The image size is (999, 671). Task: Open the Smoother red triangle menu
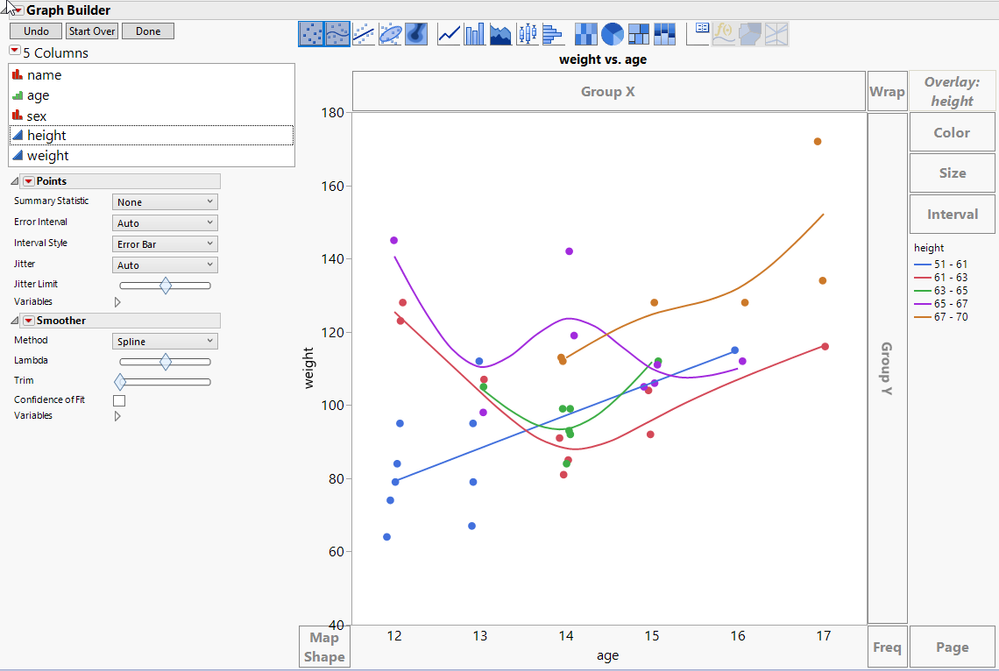tap(29, 321)
